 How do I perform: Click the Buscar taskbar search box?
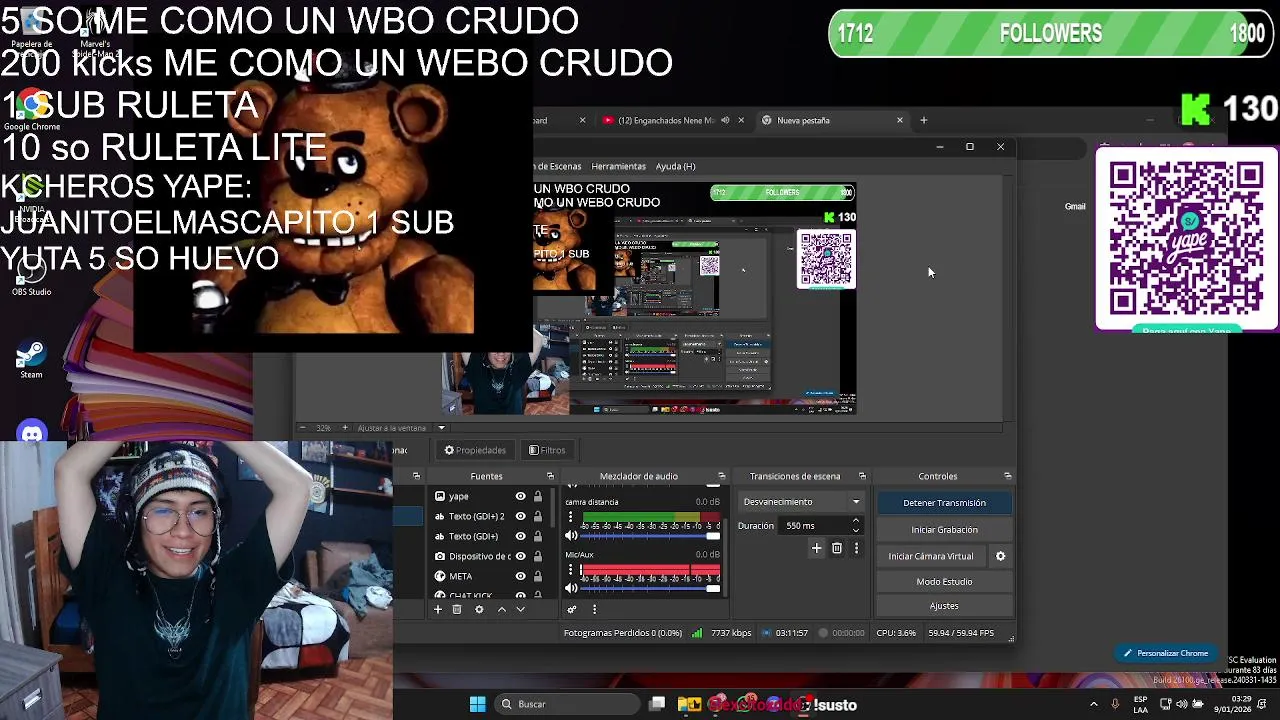point(567,704)
